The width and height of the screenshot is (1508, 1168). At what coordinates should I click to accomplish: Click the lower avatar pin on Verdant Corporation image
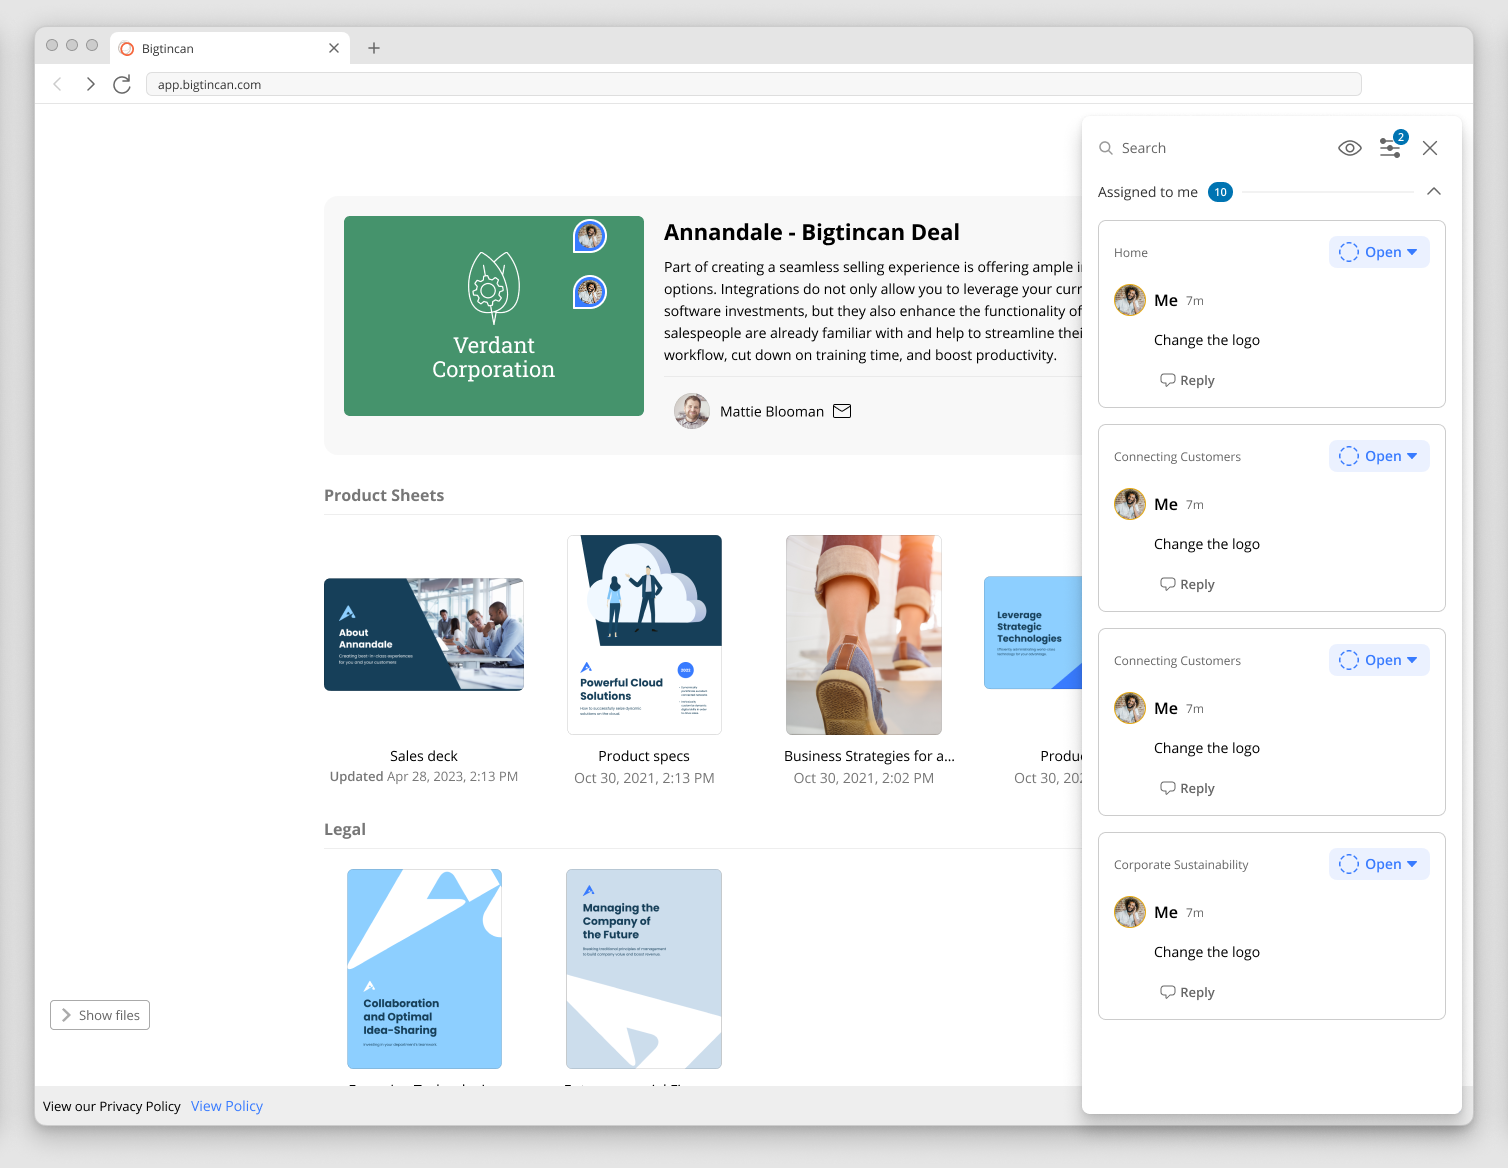tap(590, 292)
